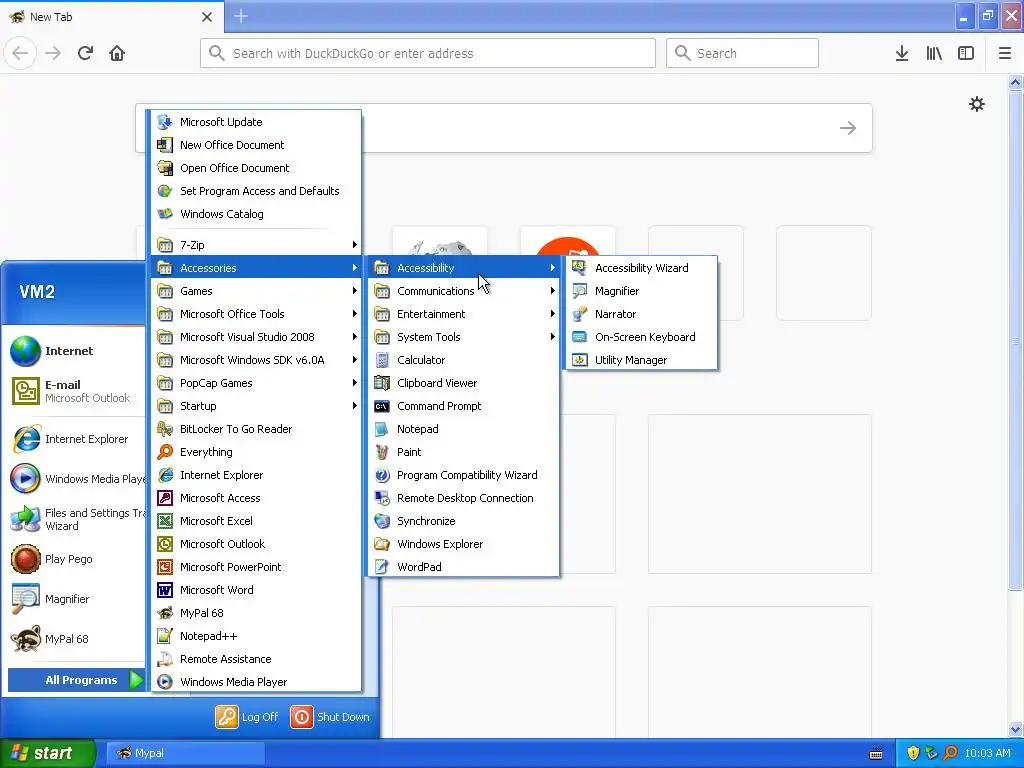Start Program Compatibility Wizard
This screenshot has width=1024, height=768.
coord(464,475)
